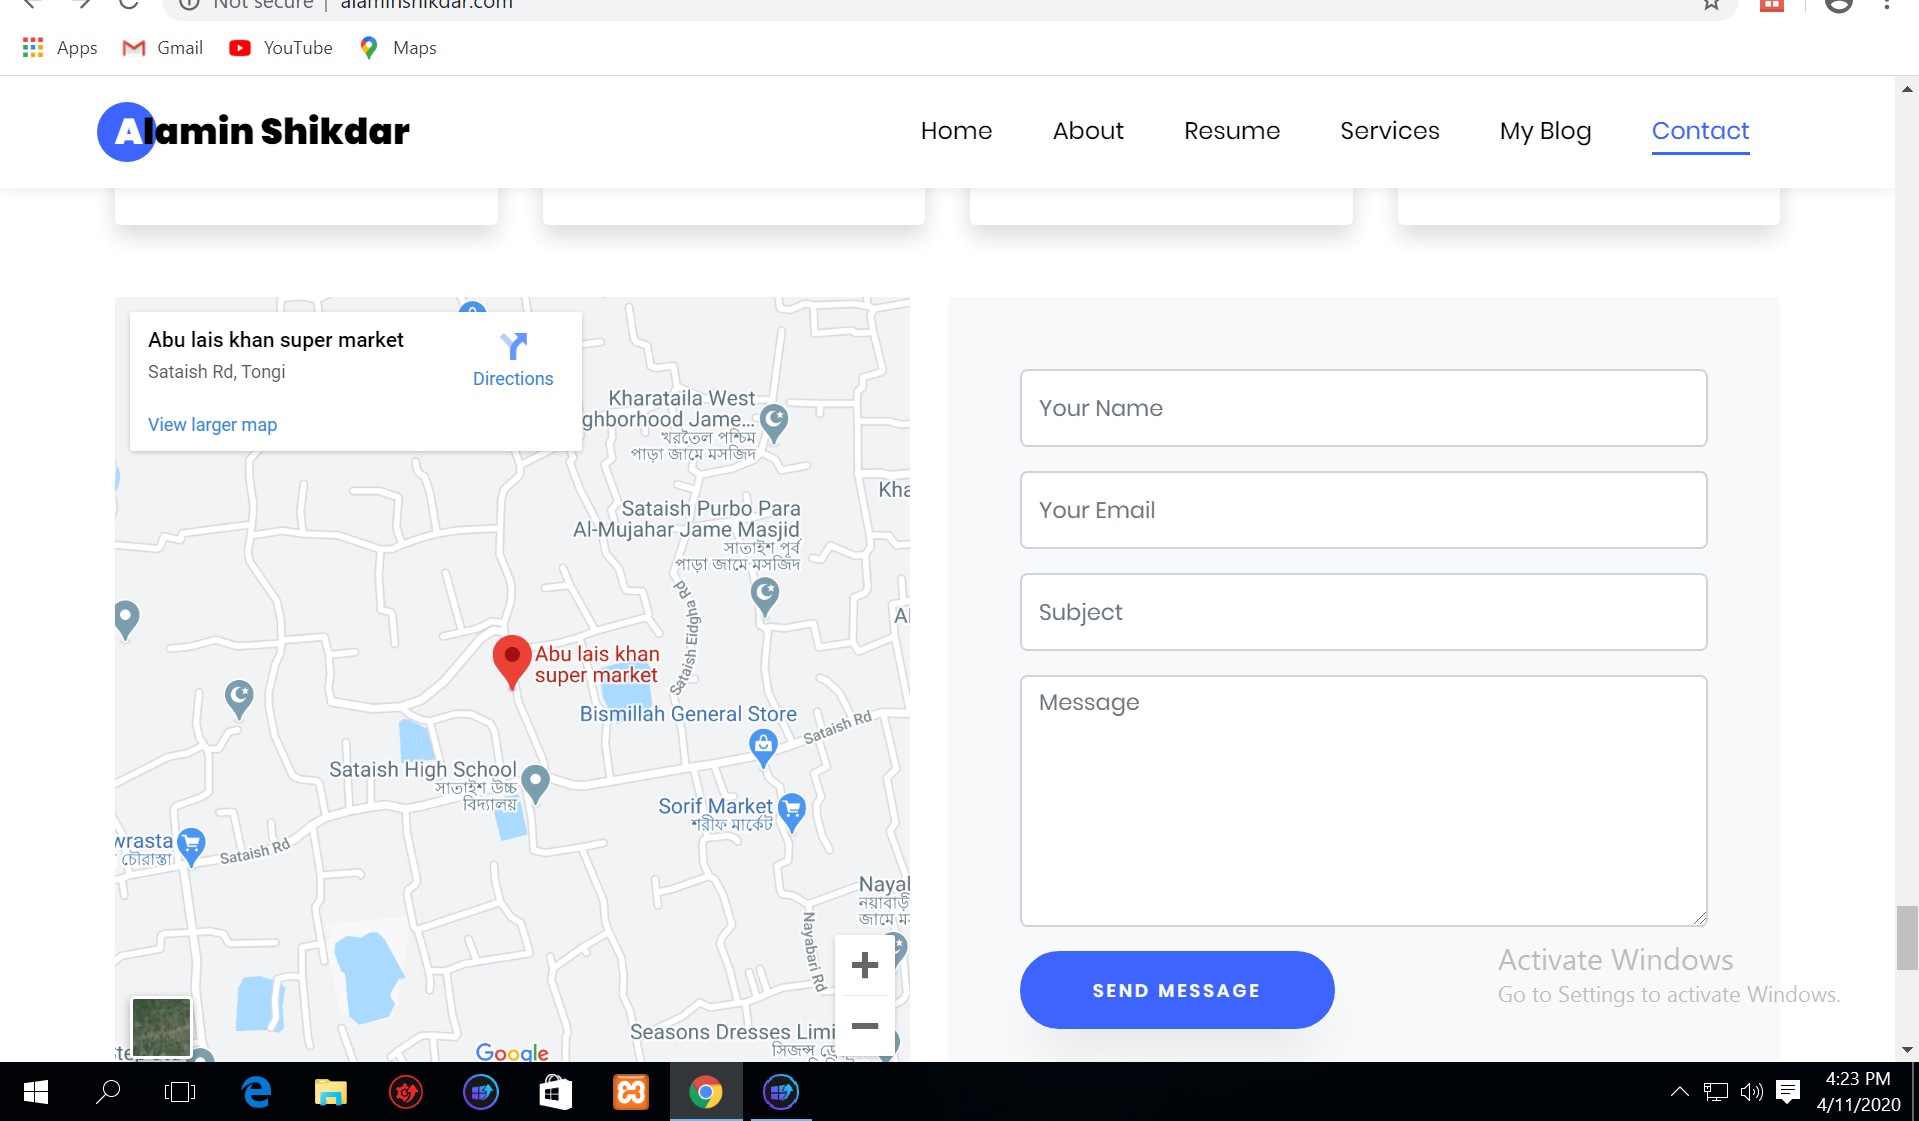Click the View larger map link
1919x1121 pixels.
212,425
